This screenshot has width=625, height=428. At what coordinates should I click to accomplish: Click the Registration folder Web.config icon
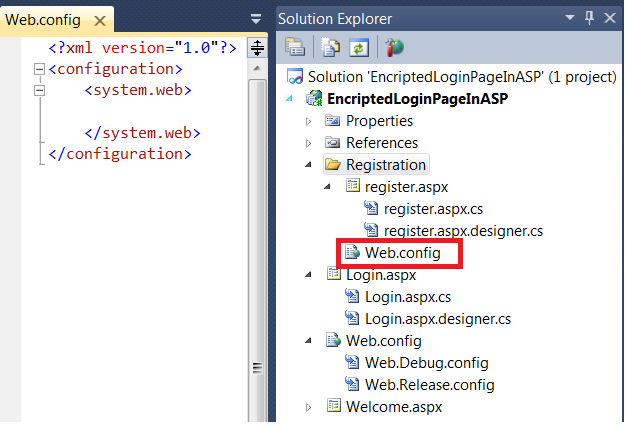pyautogui.click(x=352, y=252)
